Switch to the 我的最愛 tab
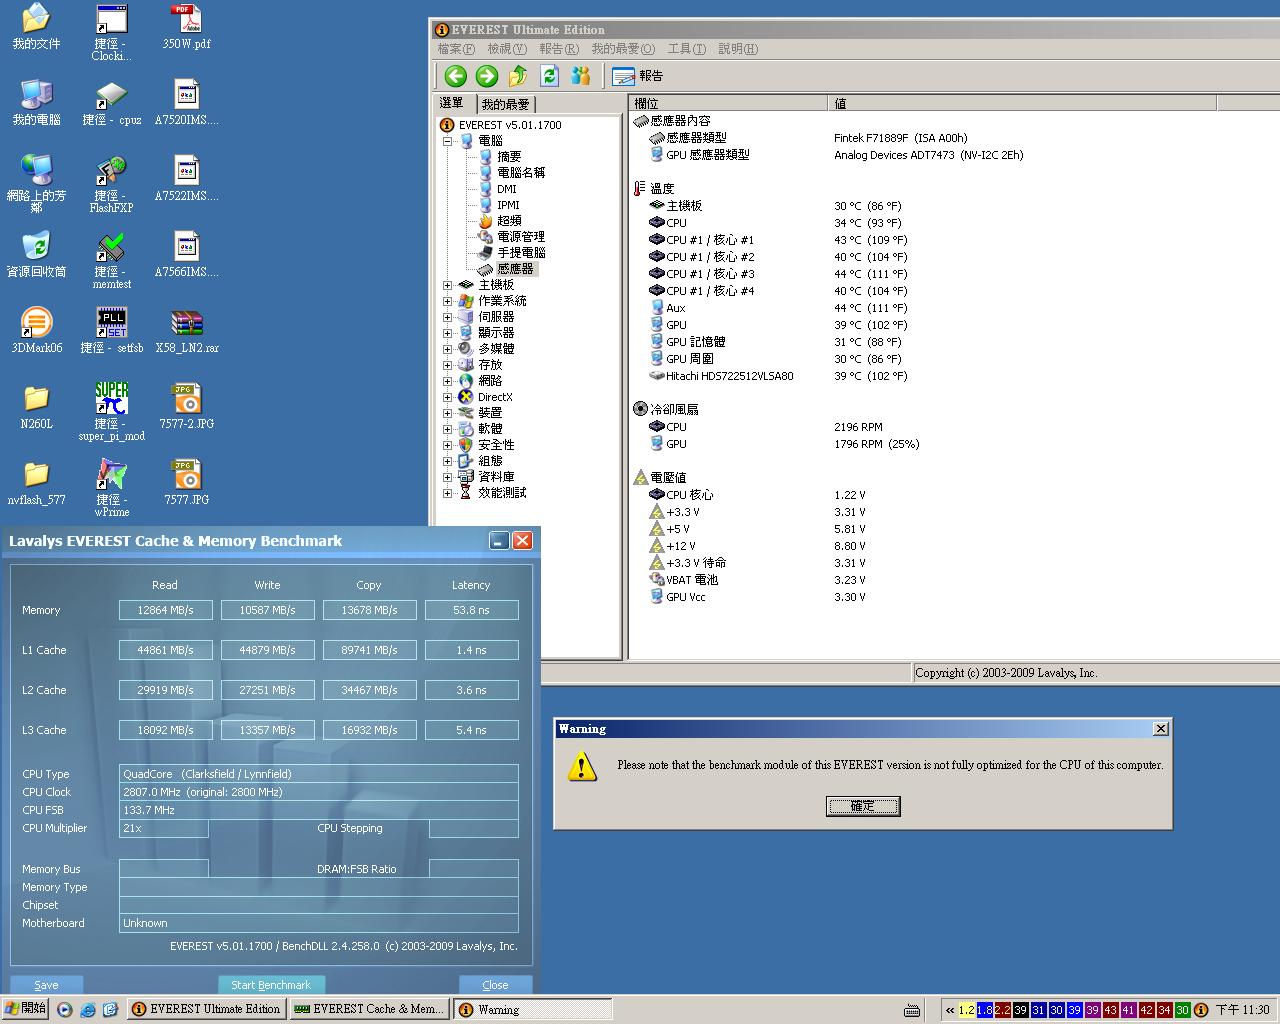1280x1024 pixels. (x=505, y=104)
